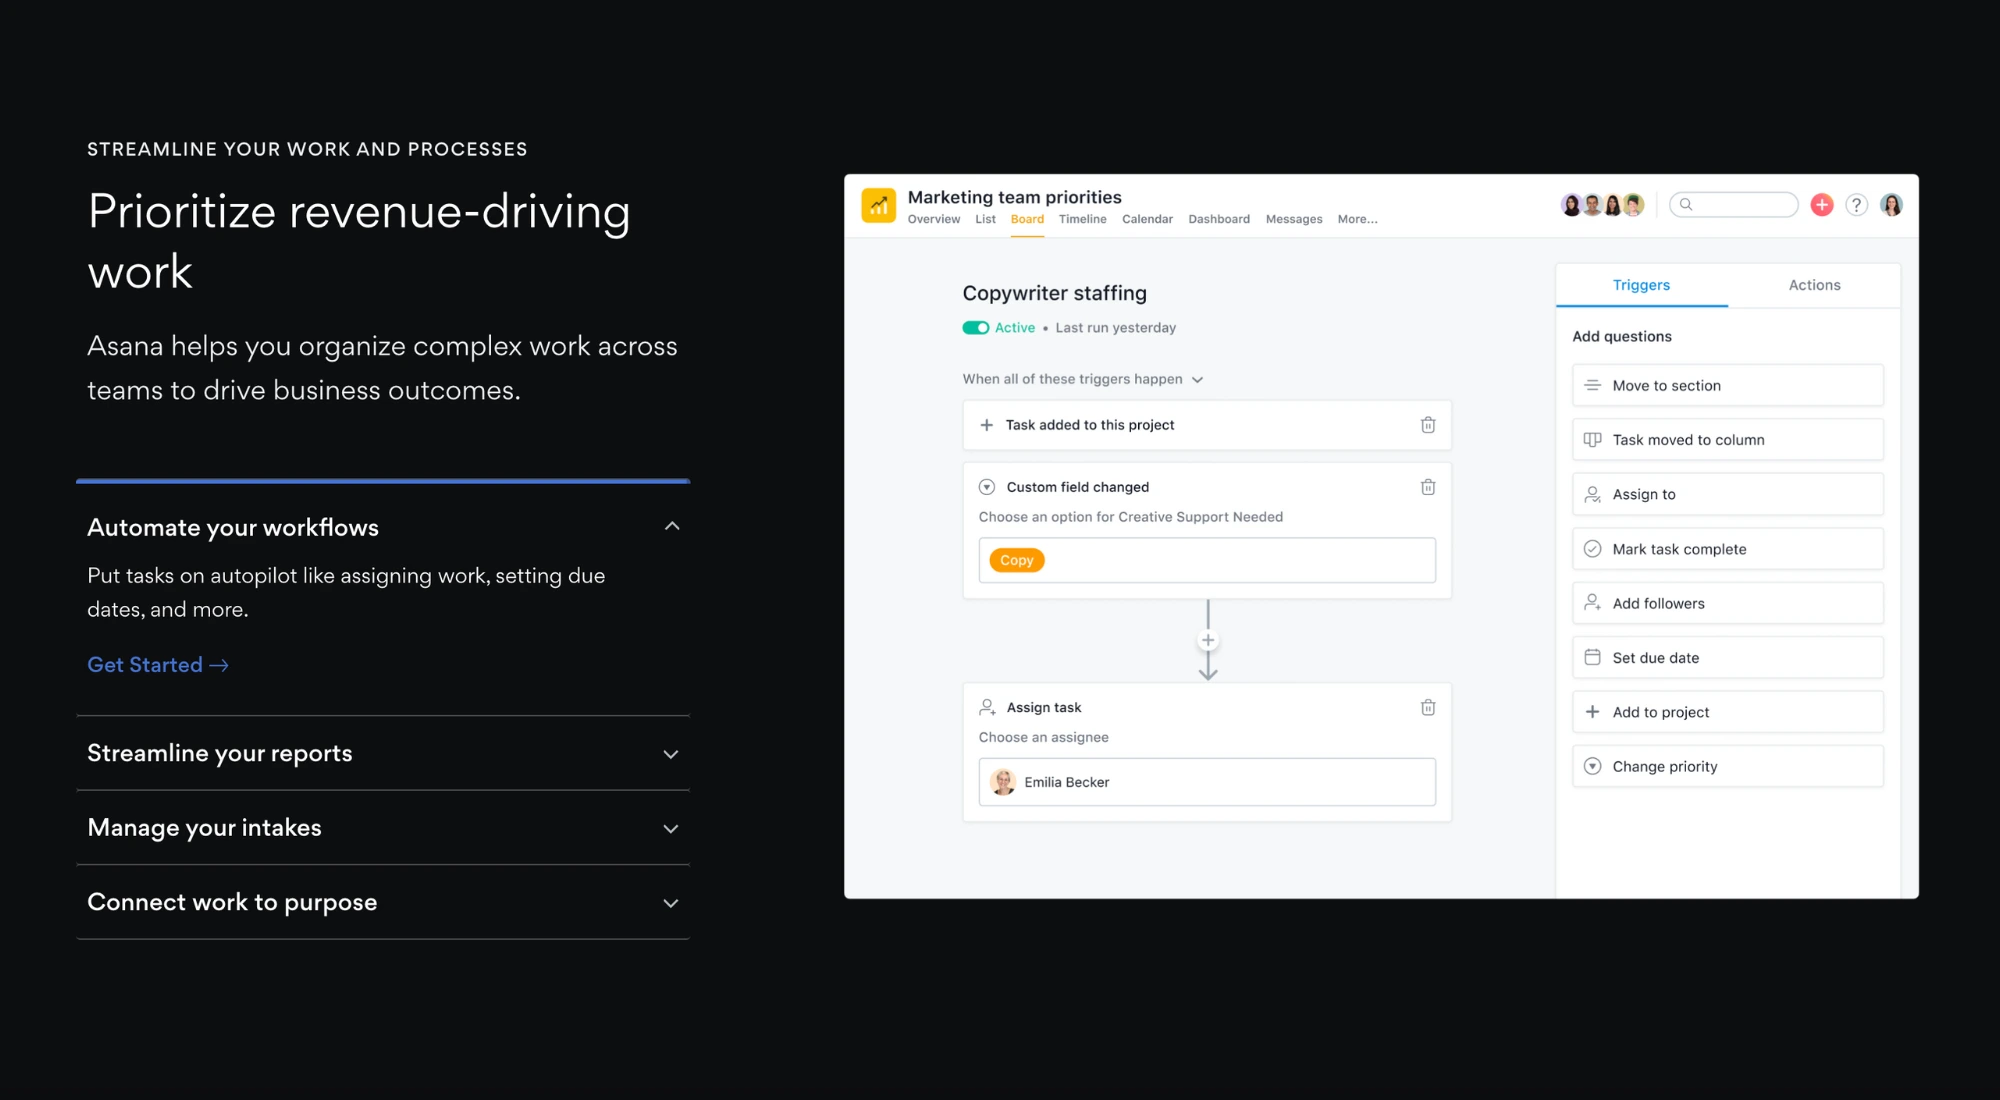Switch to the Actions tab
2000x1100 pixels.
tap(1814, 284)
